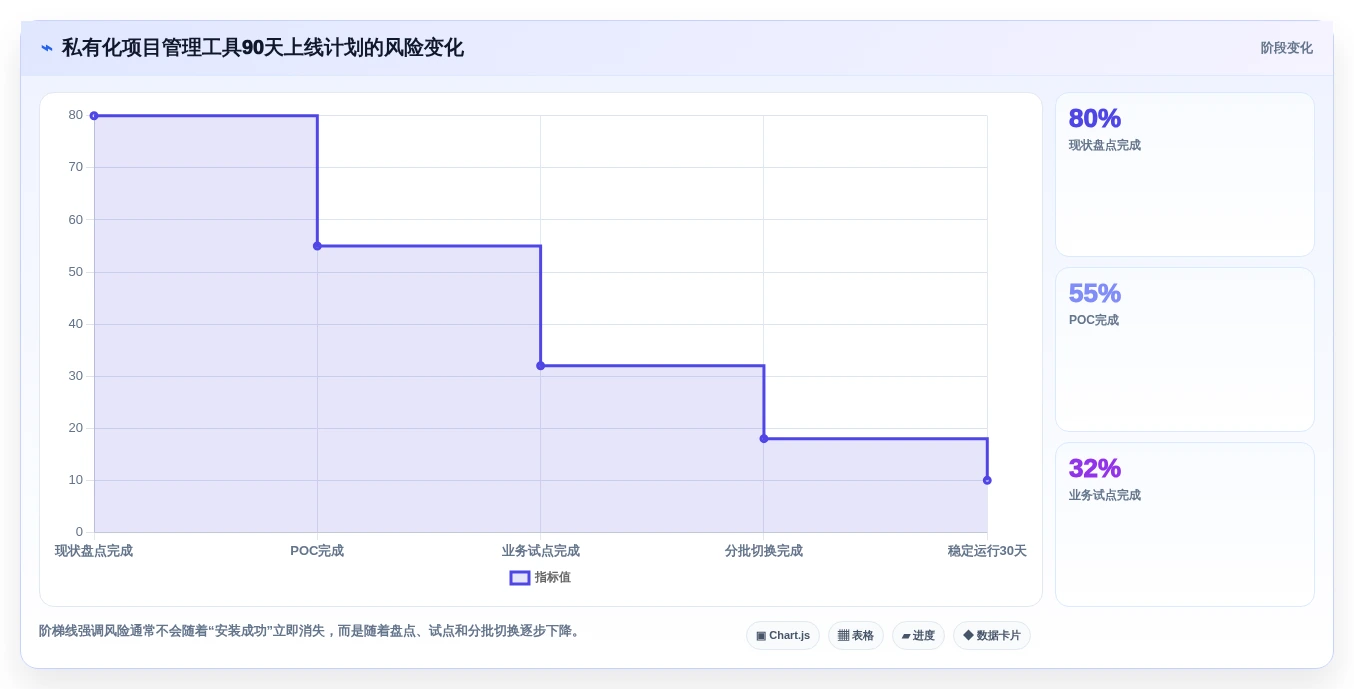Click the 阶段变化 label in the header
This screenshot has height=689, width=1354.
tap(1286, 48)
